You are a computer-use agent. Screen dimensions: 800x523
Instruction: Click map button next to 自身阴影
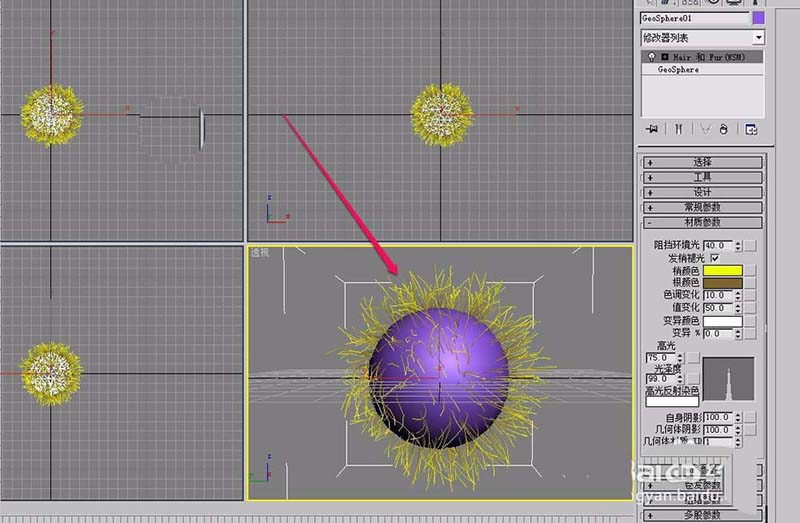pyautogui.click(x=750, y=417)
